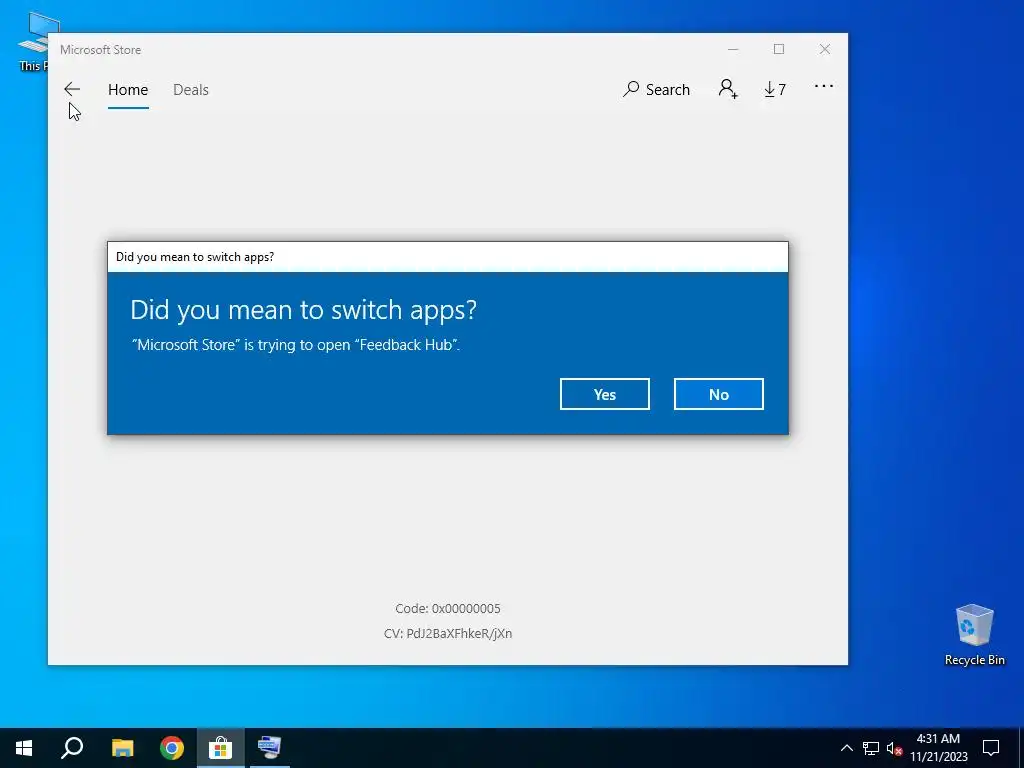
Task: Click the sign-in account icon
Action: (728, 89)
